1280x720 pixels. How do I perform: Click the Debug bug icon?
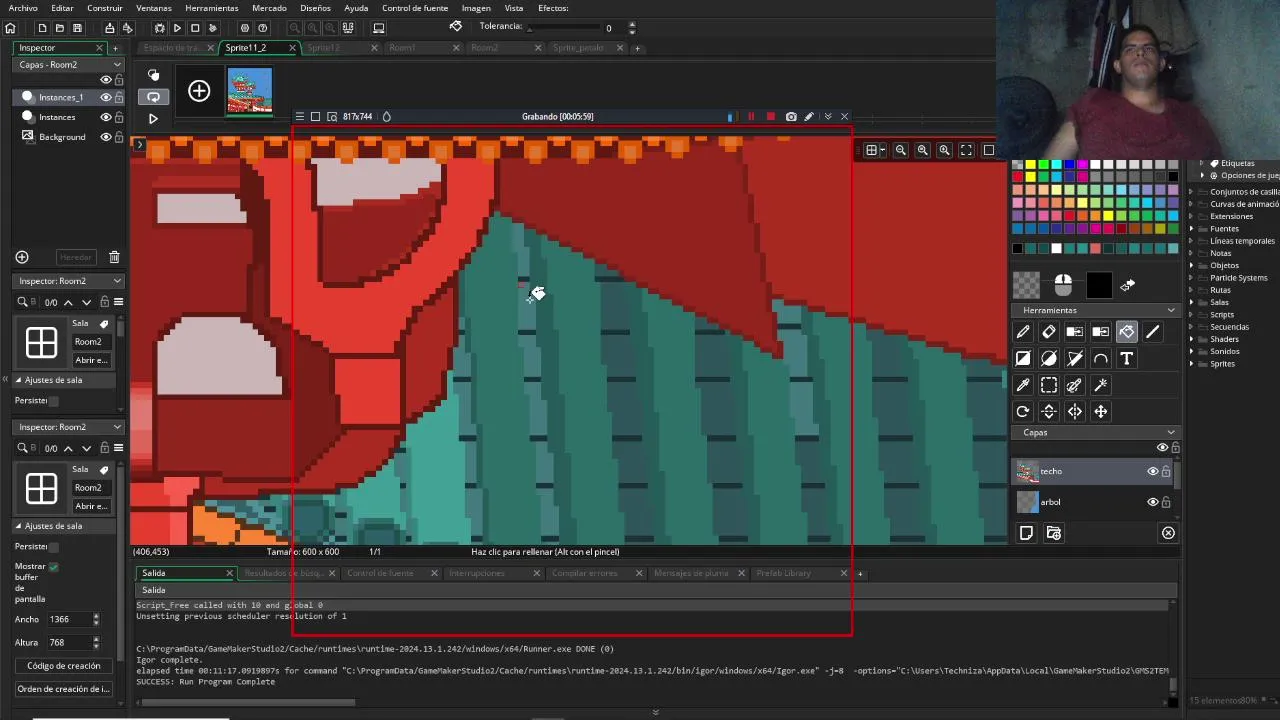click(x=159, y=28)
